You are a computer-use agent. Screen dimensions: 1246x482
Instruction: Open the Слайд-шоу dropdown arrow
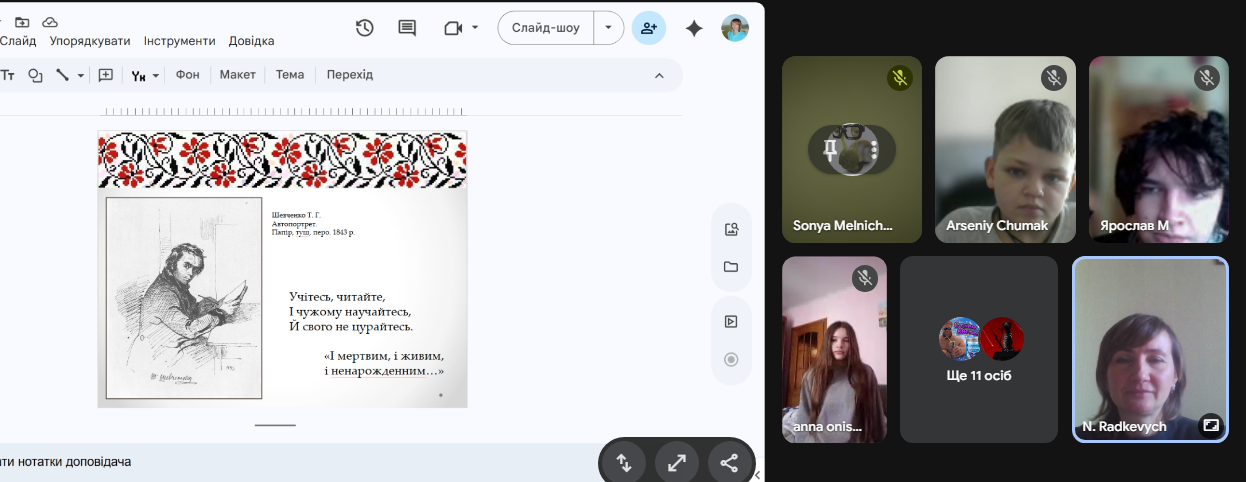[608, 28]
